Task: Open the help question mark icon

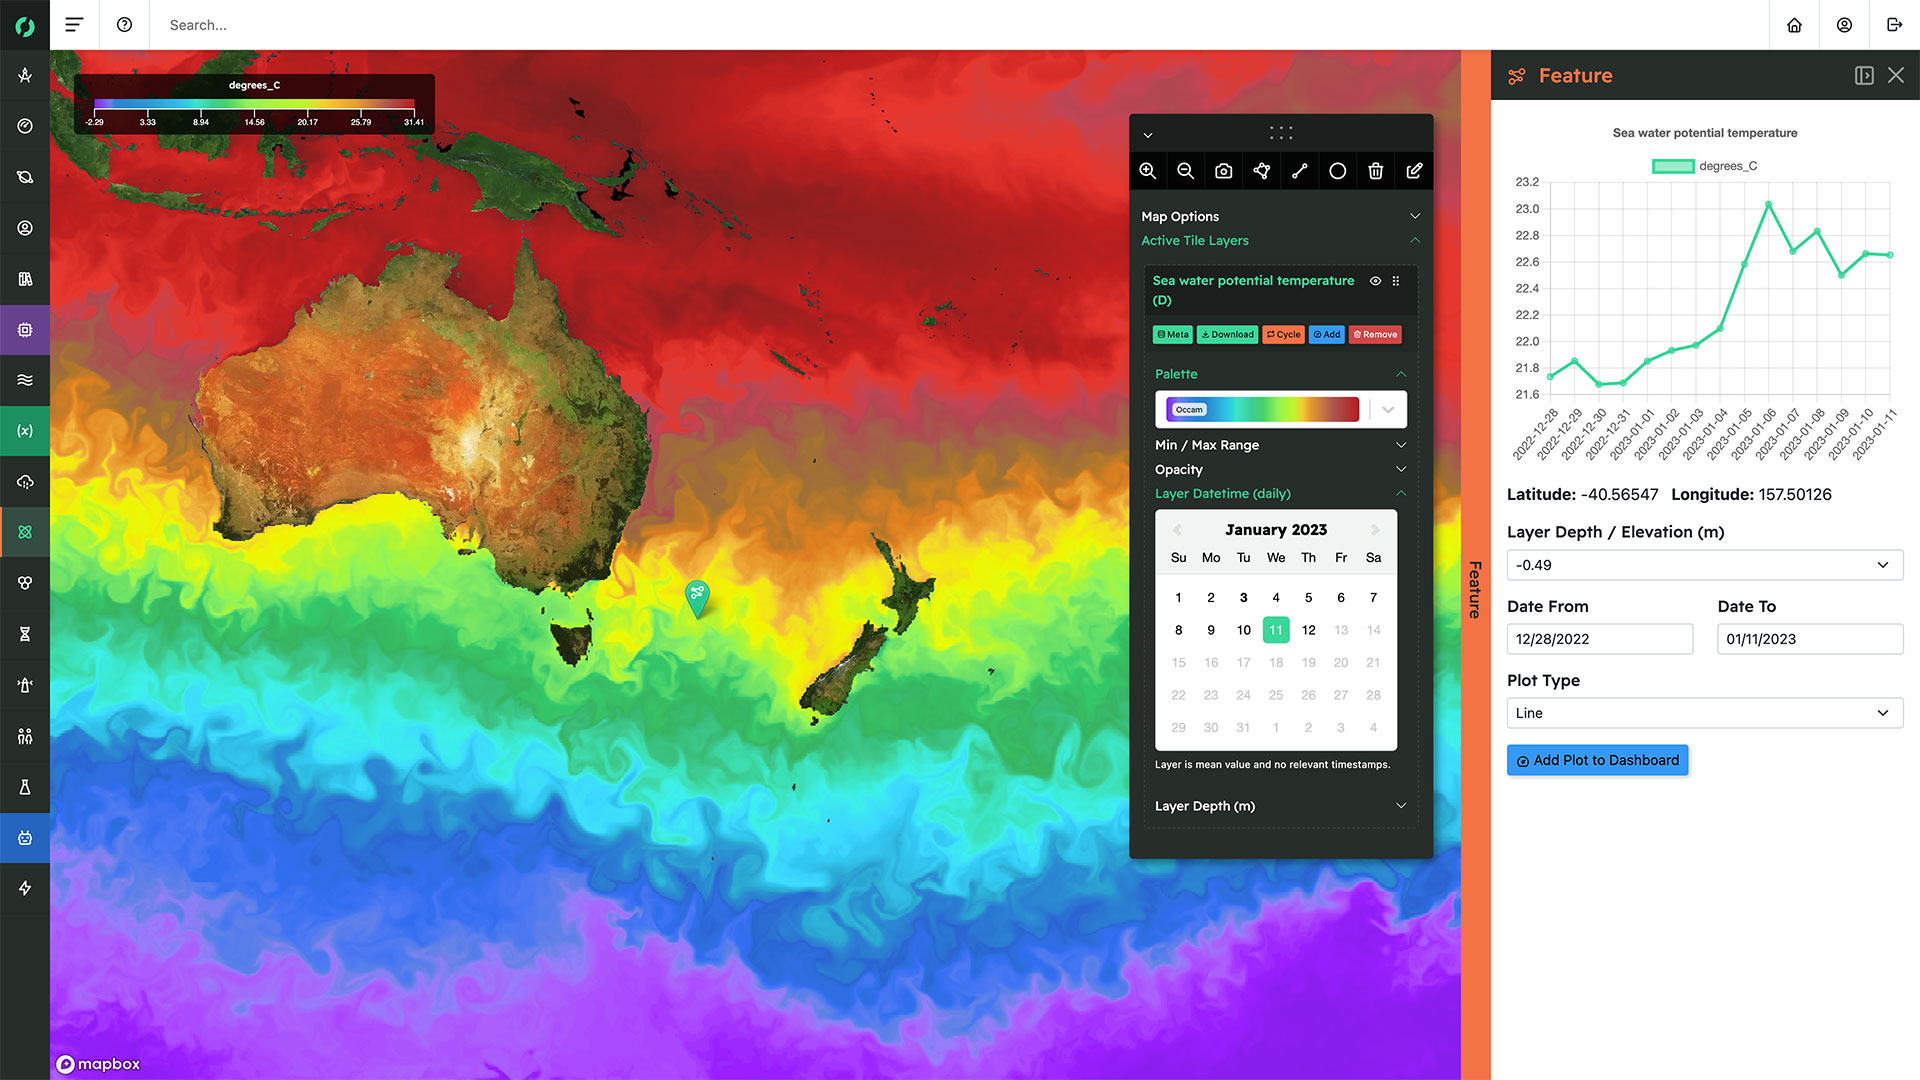Action: coord(124,25)
